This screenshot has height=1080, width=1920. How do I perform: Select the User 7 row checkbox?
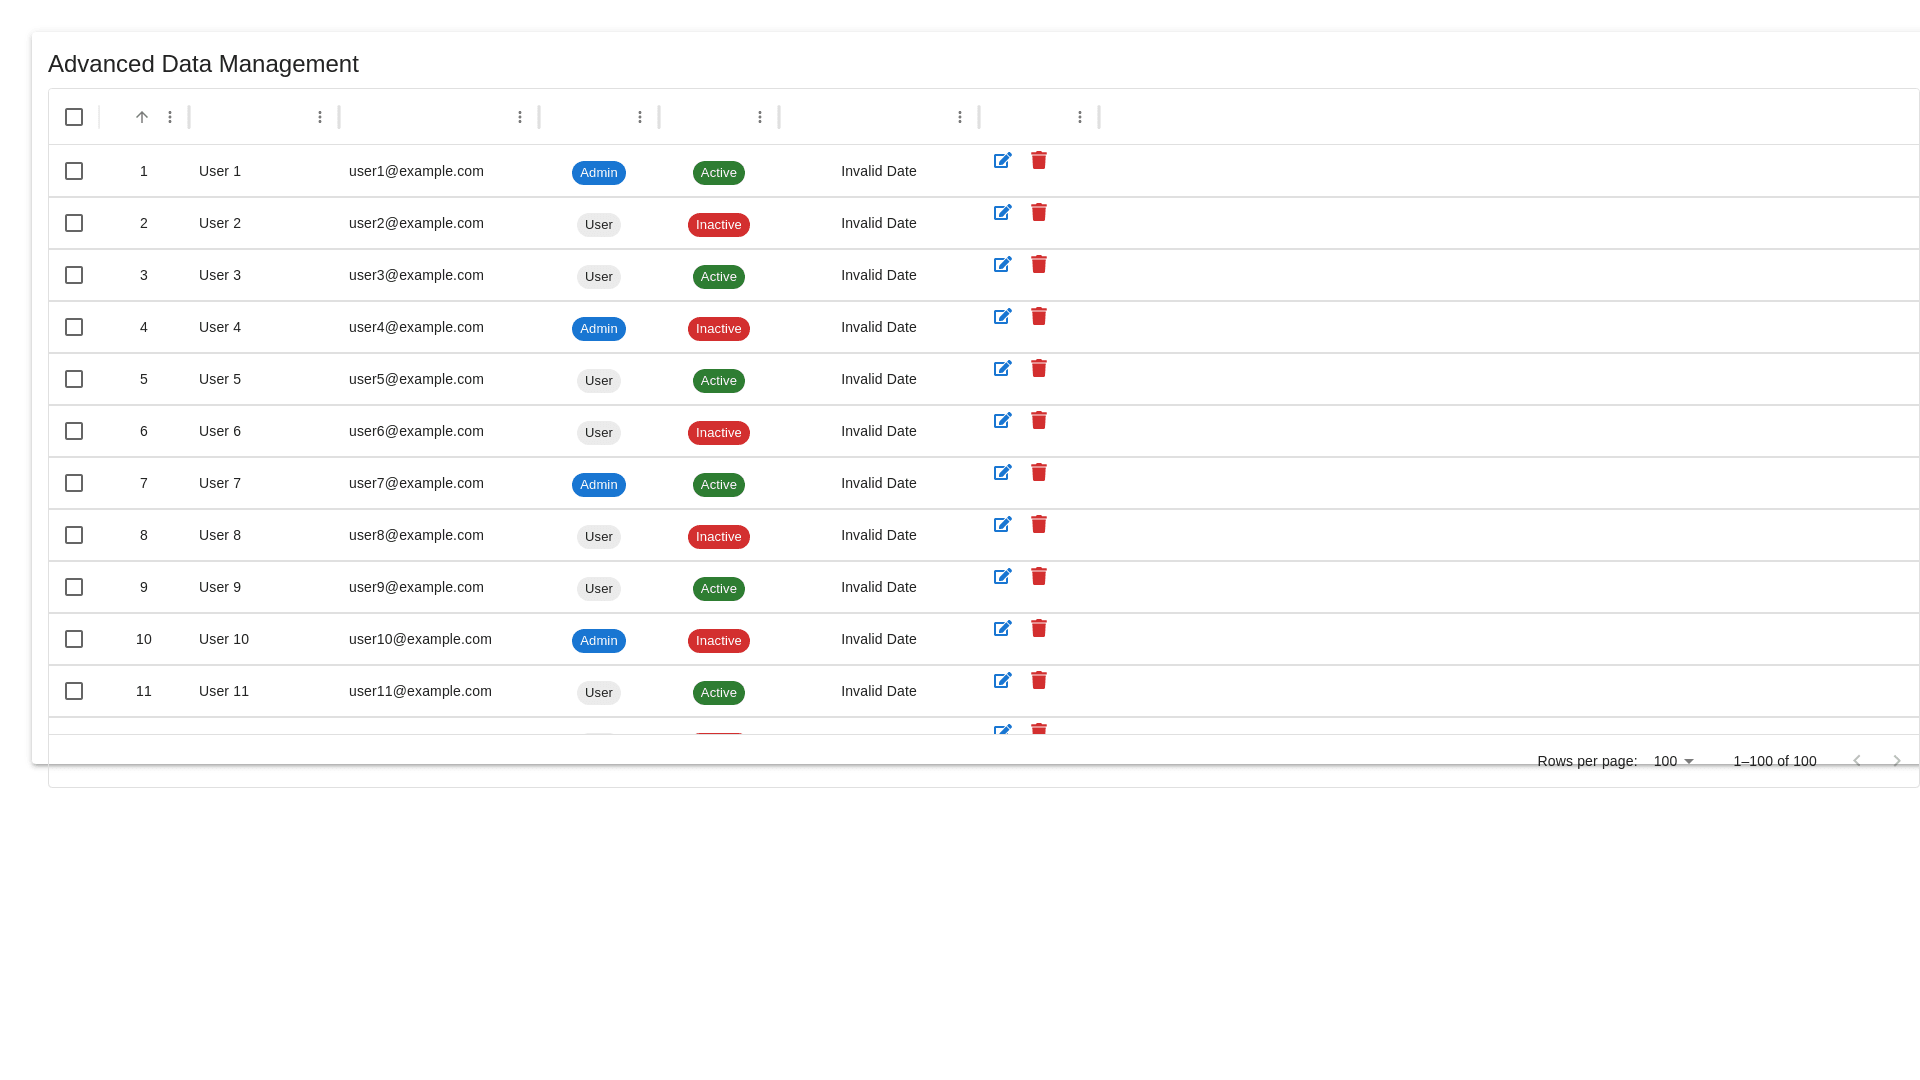coord(74,483)
